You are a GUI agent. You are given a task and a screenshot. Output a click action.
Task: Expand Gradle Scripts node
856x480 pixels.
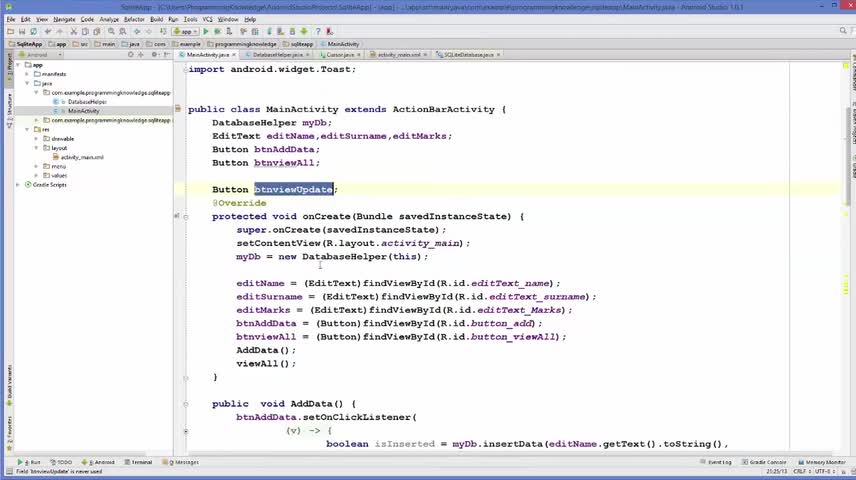tap(19, 185)
